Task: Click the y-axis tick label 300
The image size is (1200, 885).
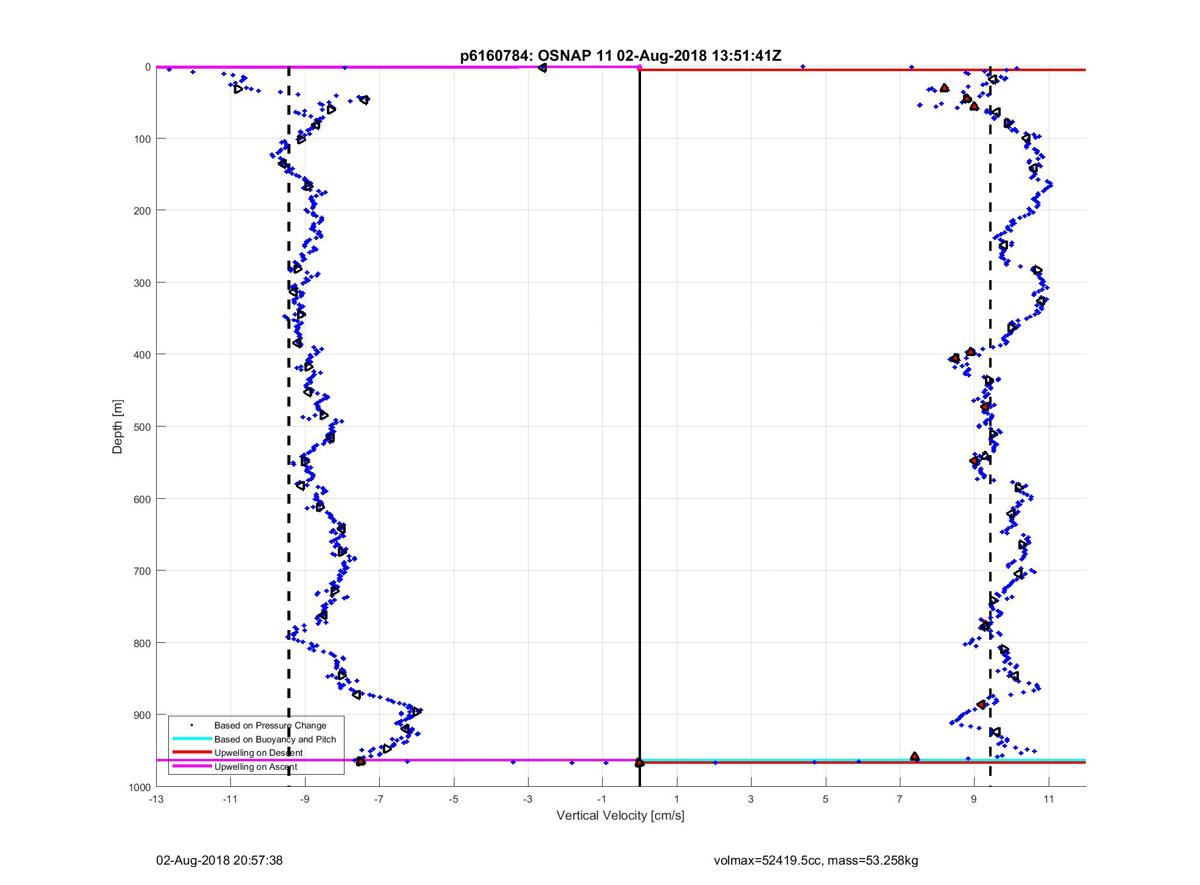Action: click(142, 282)
